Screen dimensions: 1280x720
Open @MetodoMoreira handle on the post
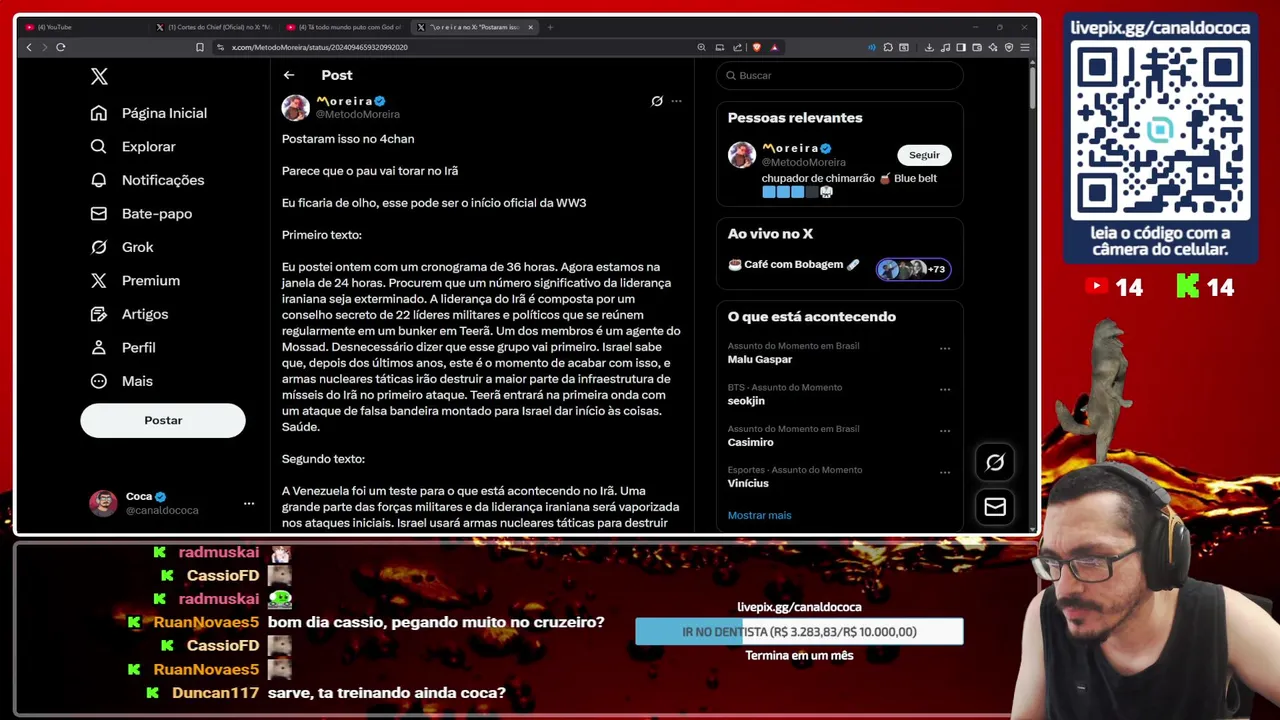358,115
